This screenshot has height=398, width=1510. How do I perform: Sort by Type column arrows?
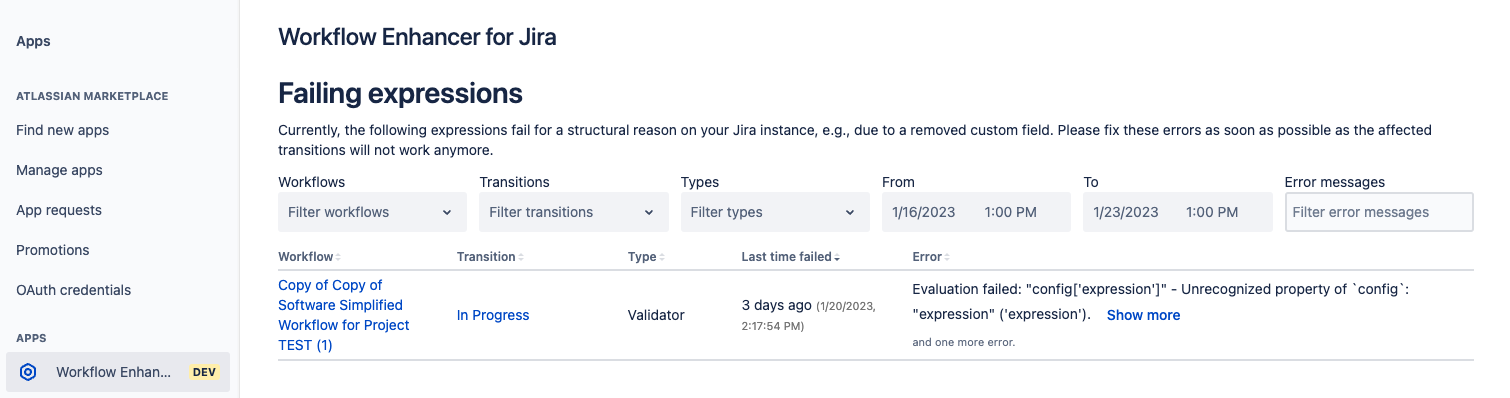pyautogui.click(x=661, y=257)
